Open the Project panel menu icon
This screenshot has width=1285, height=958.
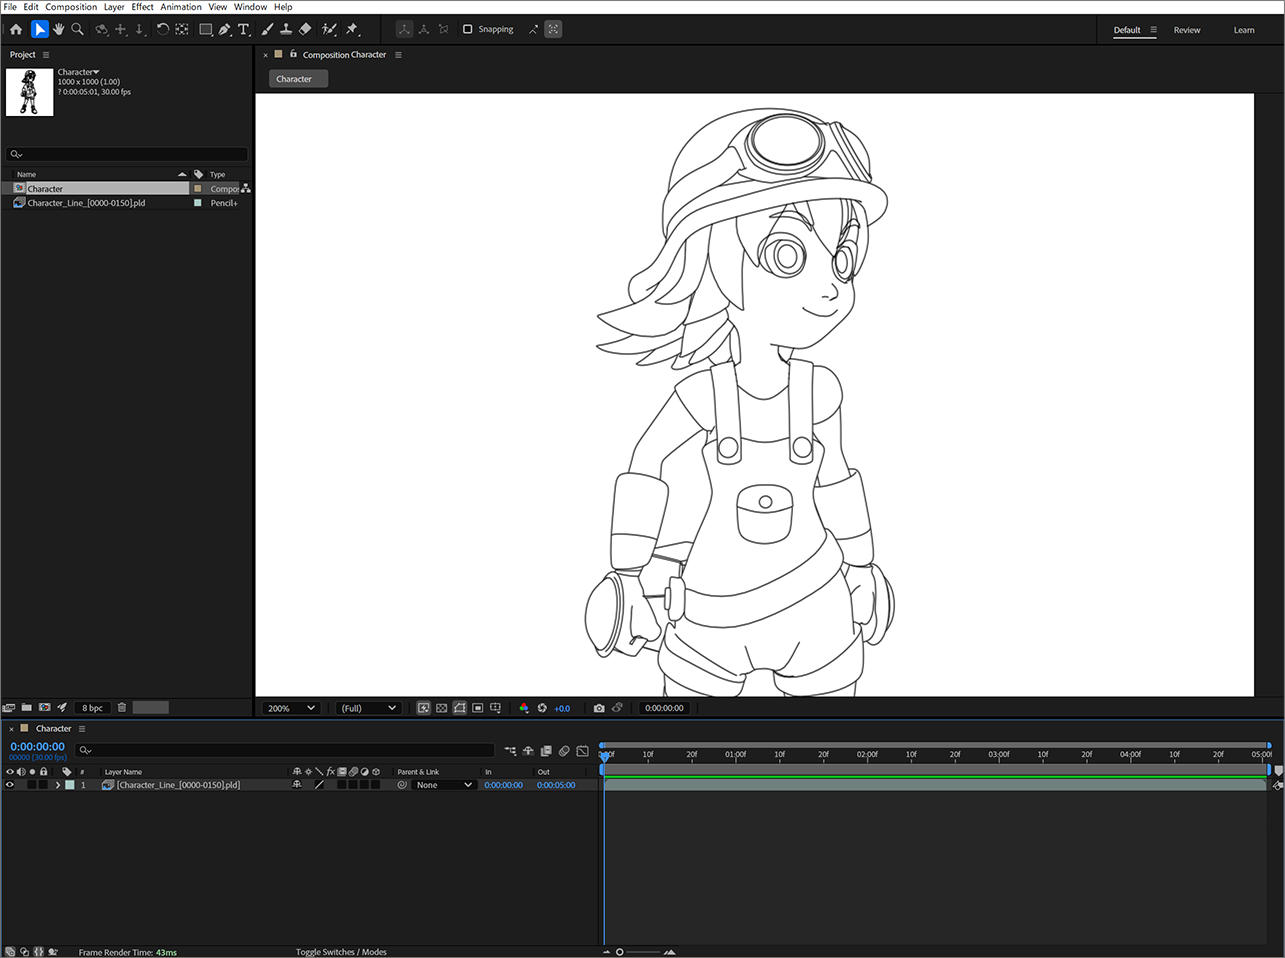point(46,55)
